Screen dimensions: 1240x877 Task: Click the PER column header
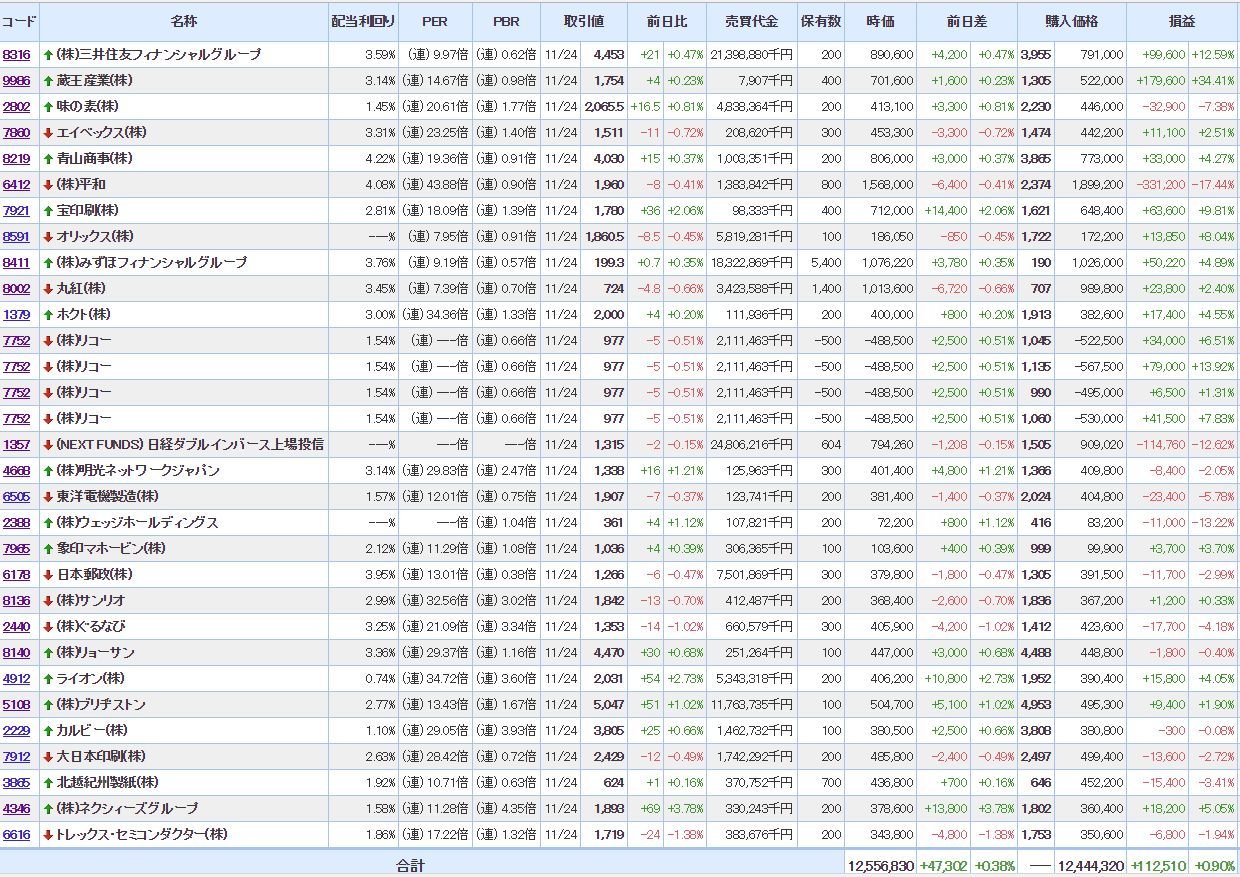[434, 21]
